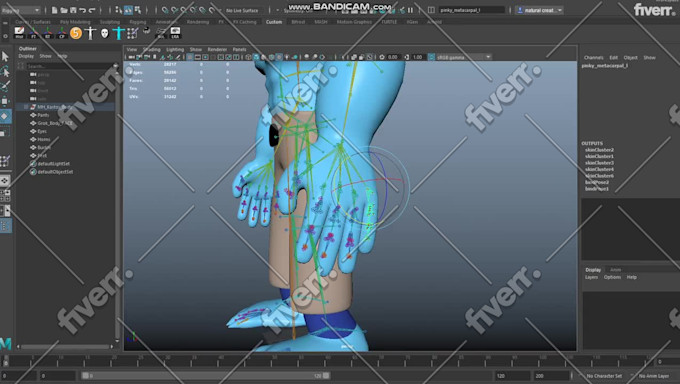Open the viewport Shading menu
This screenshot has width=680, height=384.
pos(151,49)
